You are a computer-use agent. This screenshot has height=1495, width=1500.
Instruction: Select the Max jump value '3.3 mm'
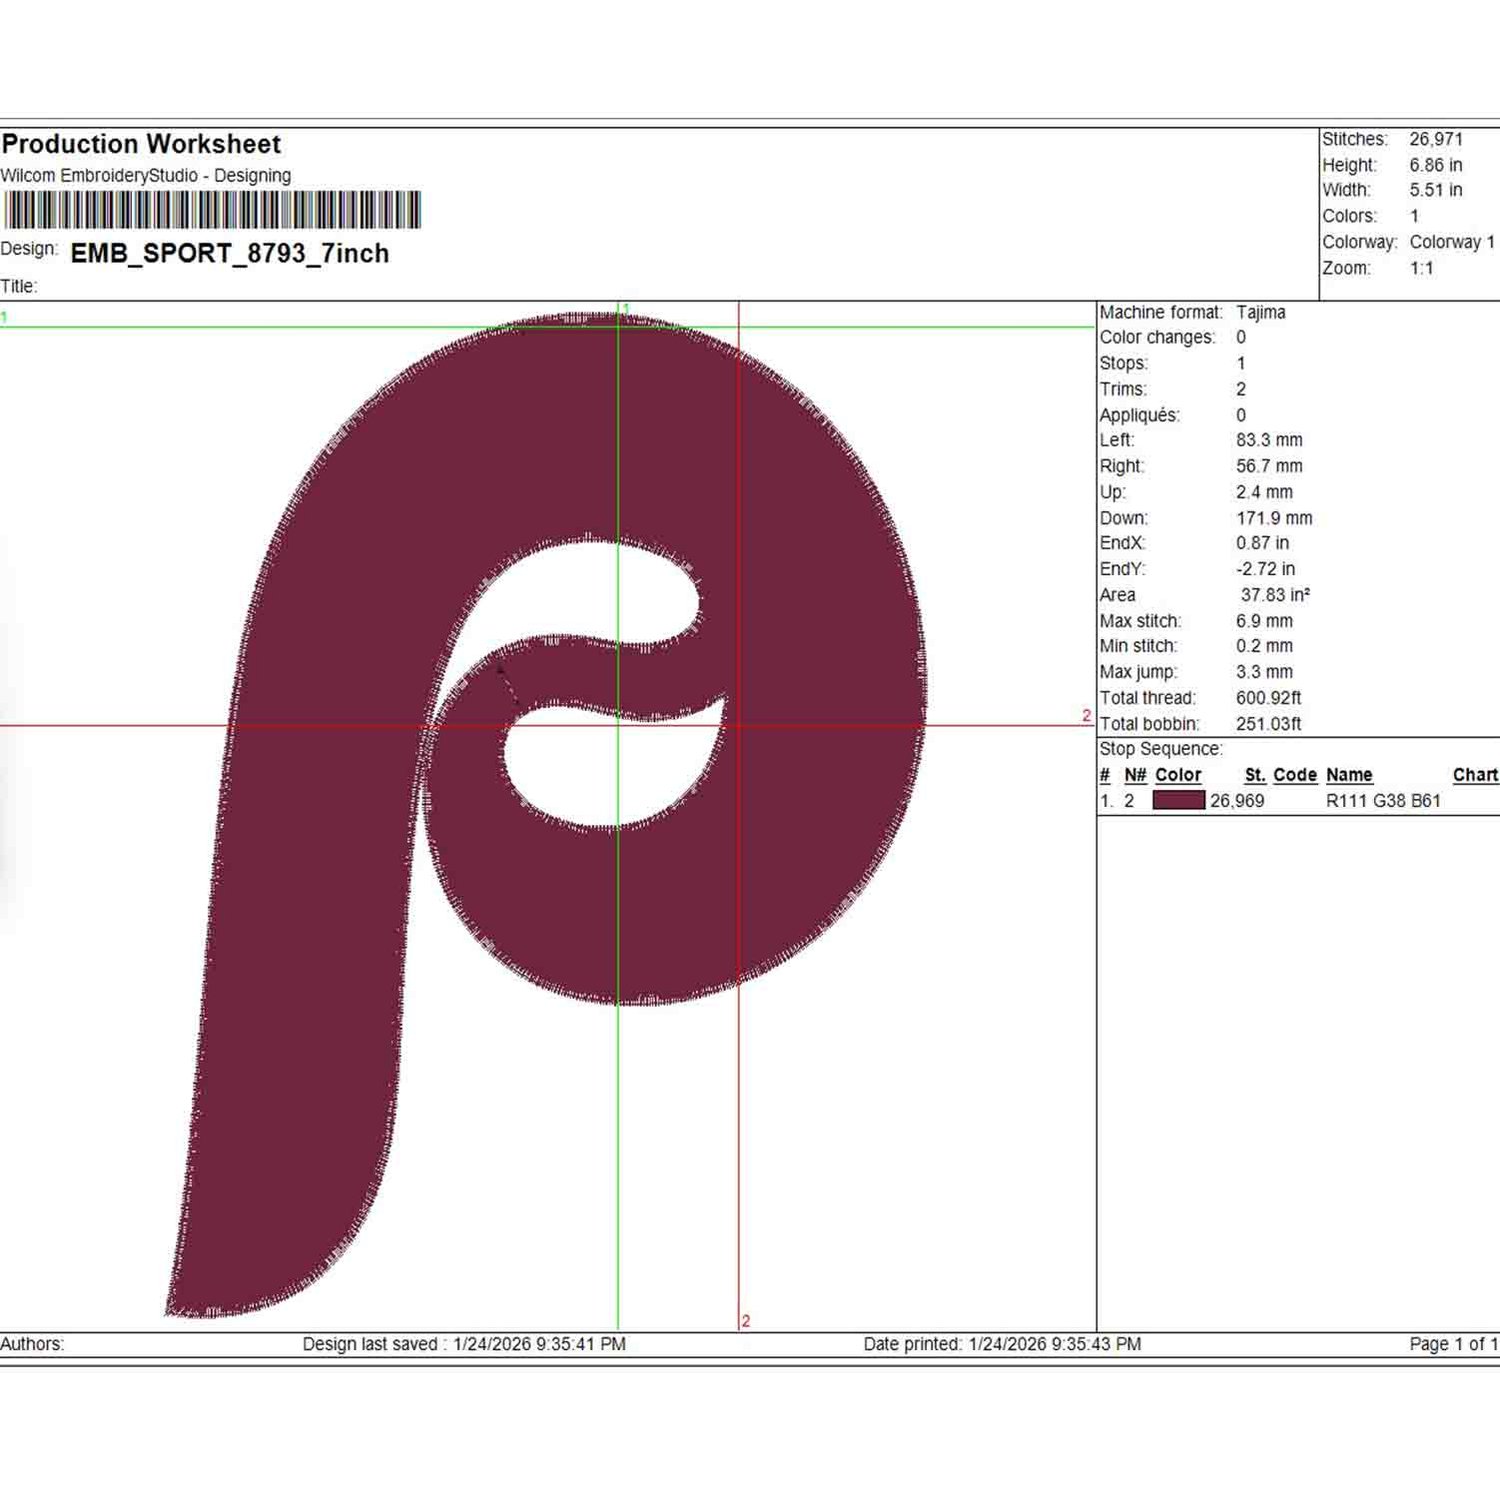click(x=1264, y=672)
